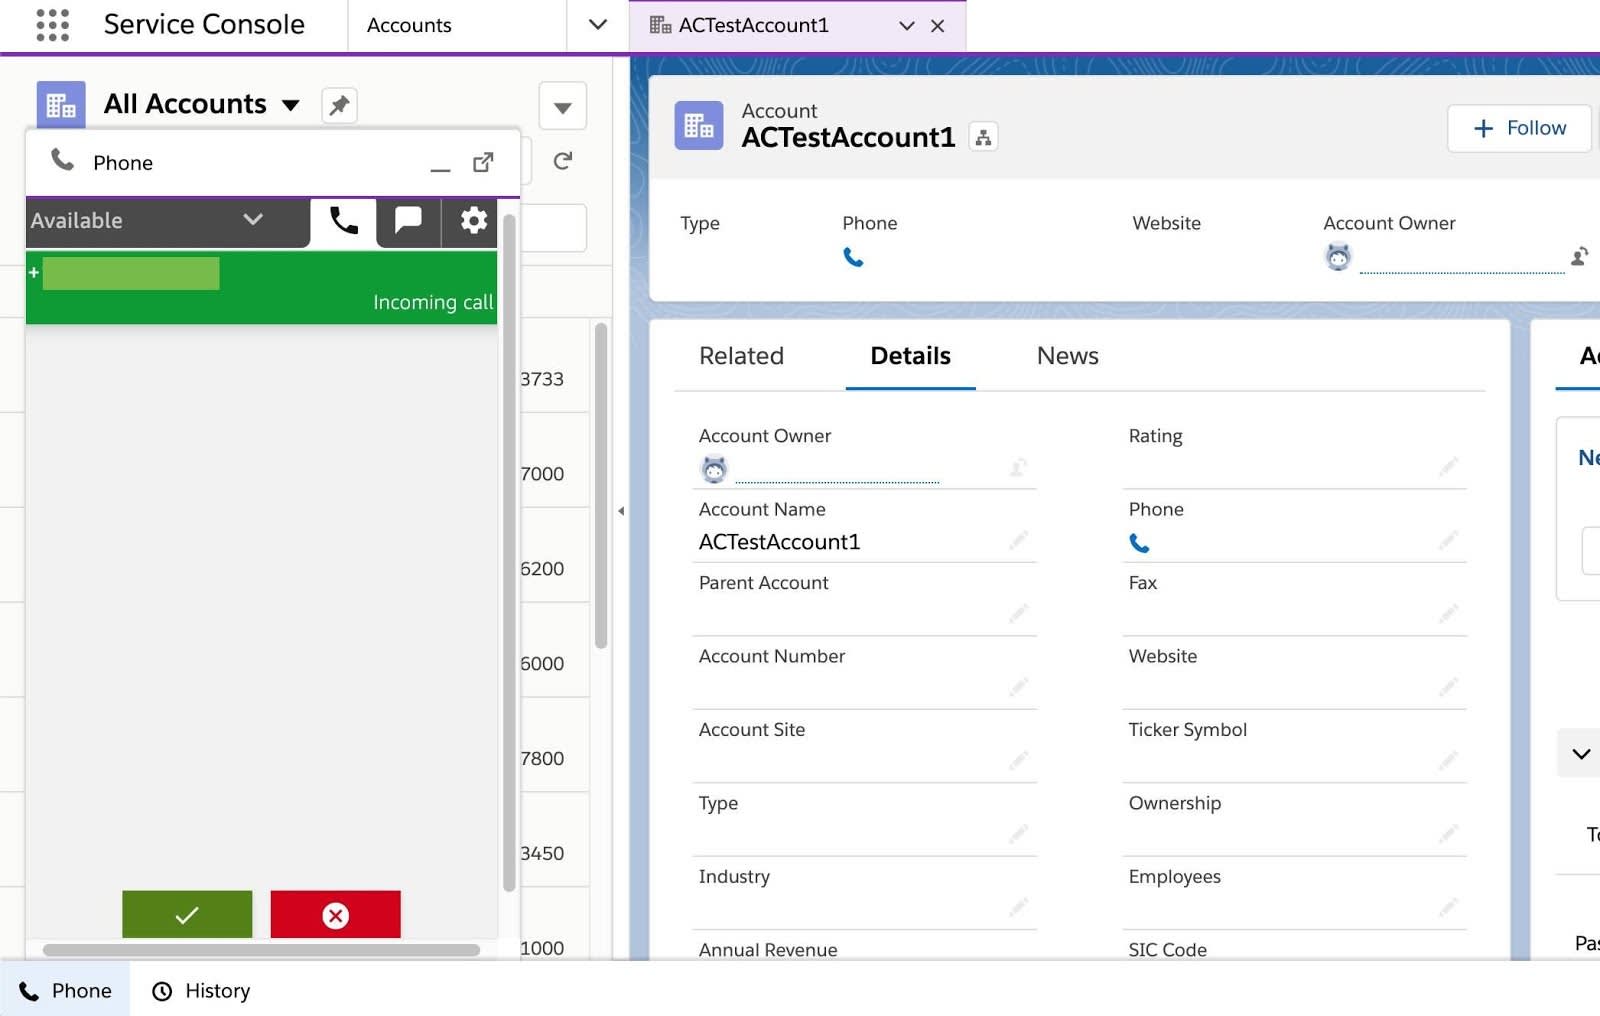Edit the Fax field pencil
This screenshot has width=1600, height=1016.
pyautogui.click(x=1448, y=614)
